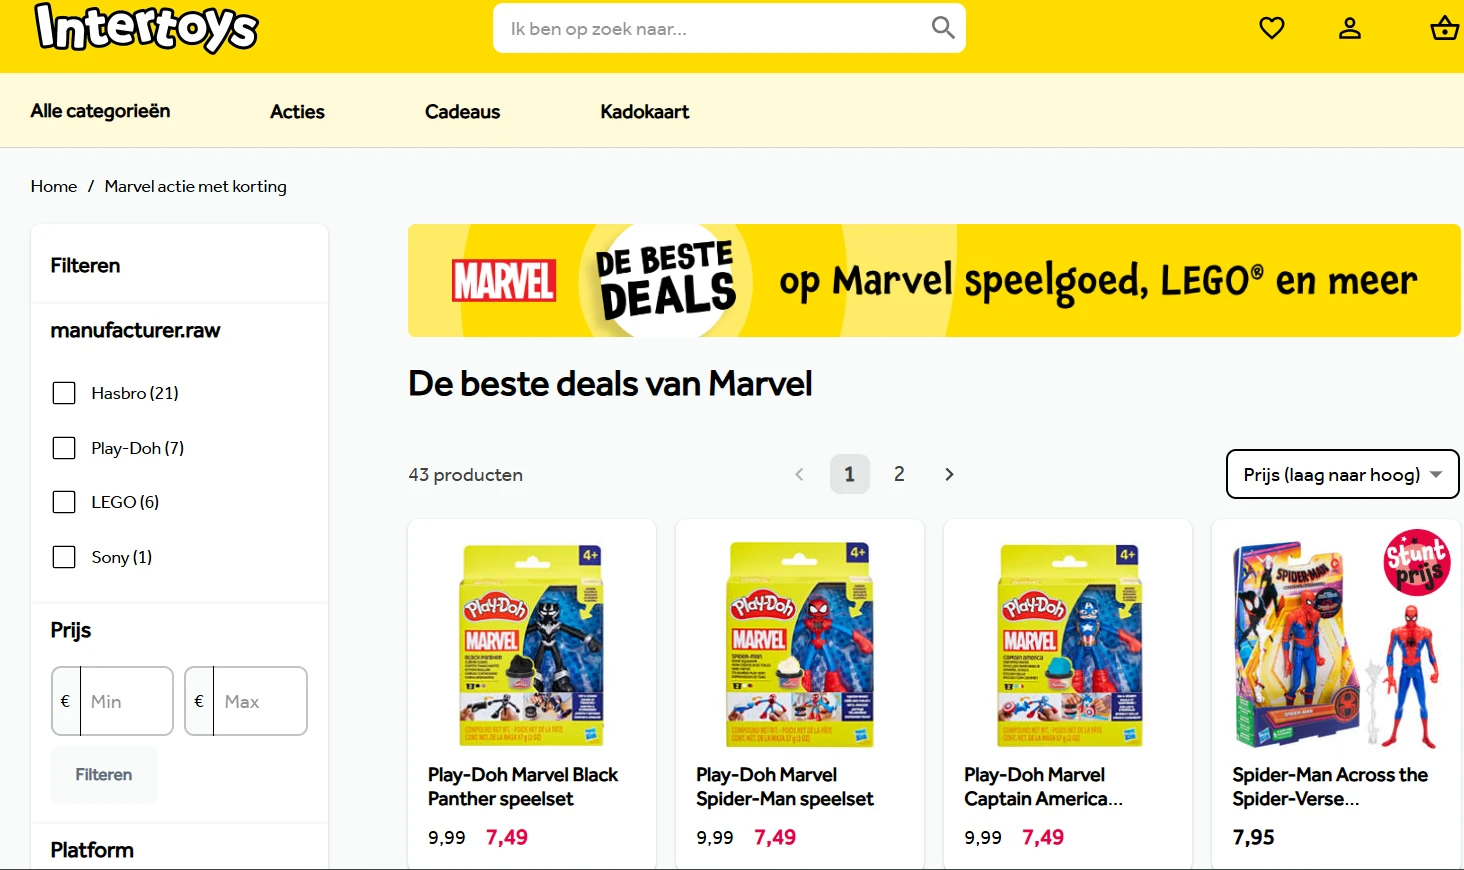Select Kadokaart from the navigation
This screenshot has width=1464, height=870.
[645, 111]
